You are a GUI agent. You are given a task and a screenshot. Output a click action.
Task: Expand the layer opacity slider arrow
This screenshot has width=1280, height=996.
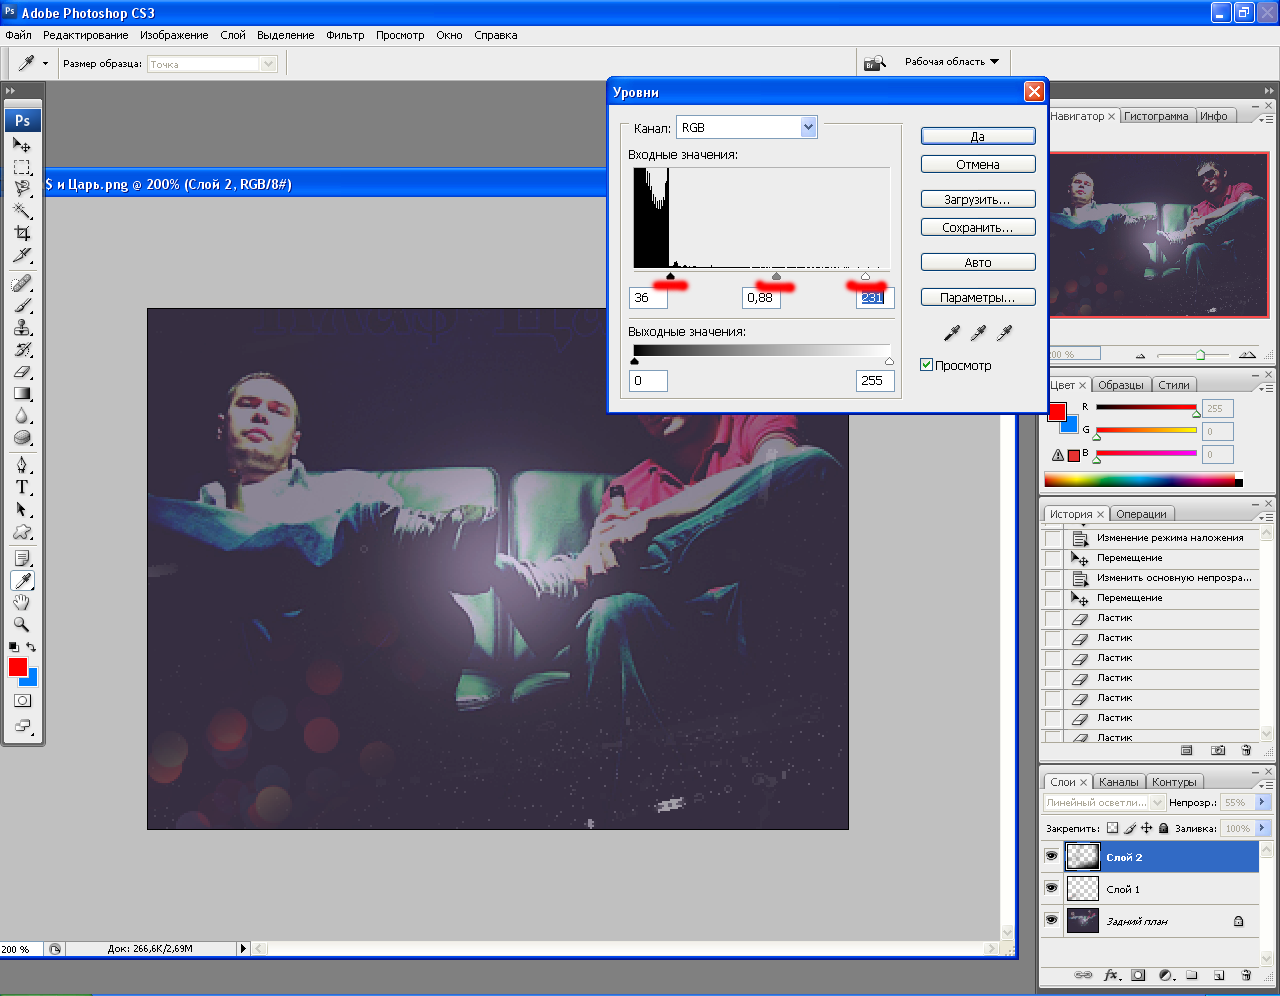coord(1262,803)
